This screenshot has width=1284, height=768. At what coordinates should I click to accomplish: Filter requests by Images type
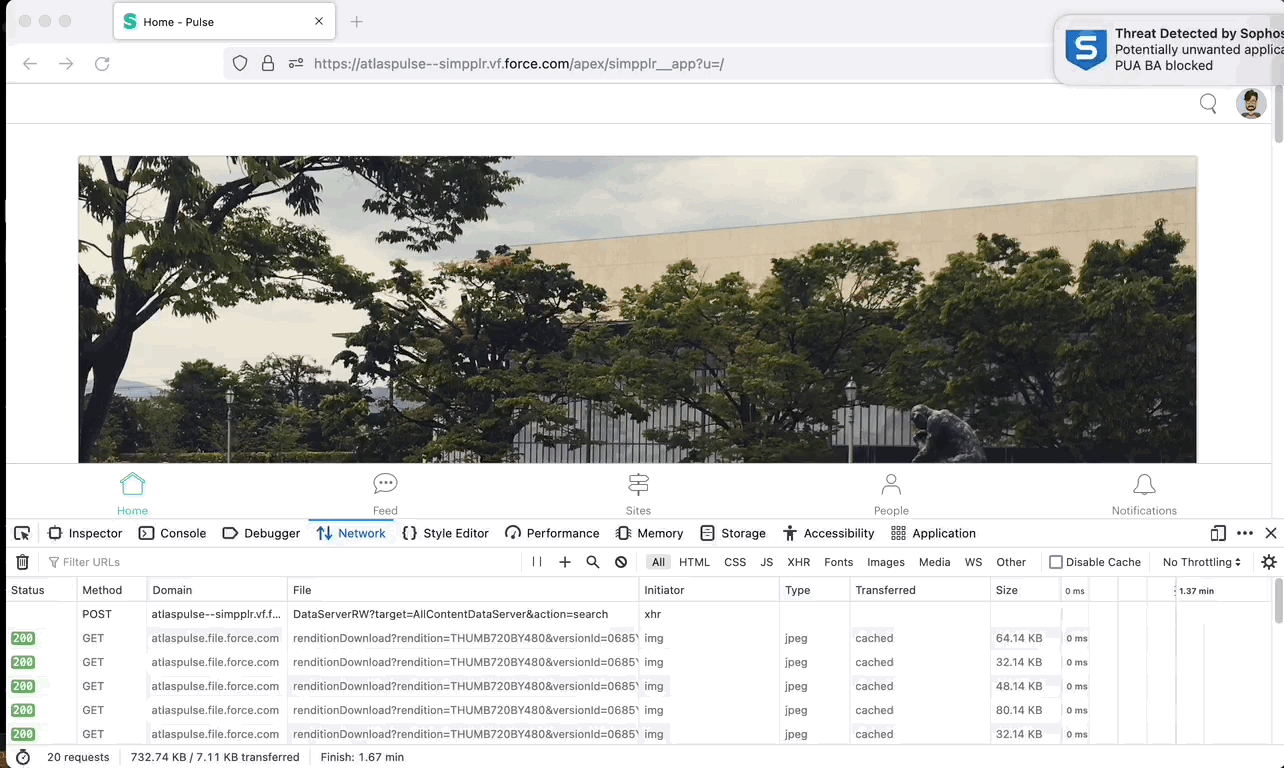[x=885, y=562]
